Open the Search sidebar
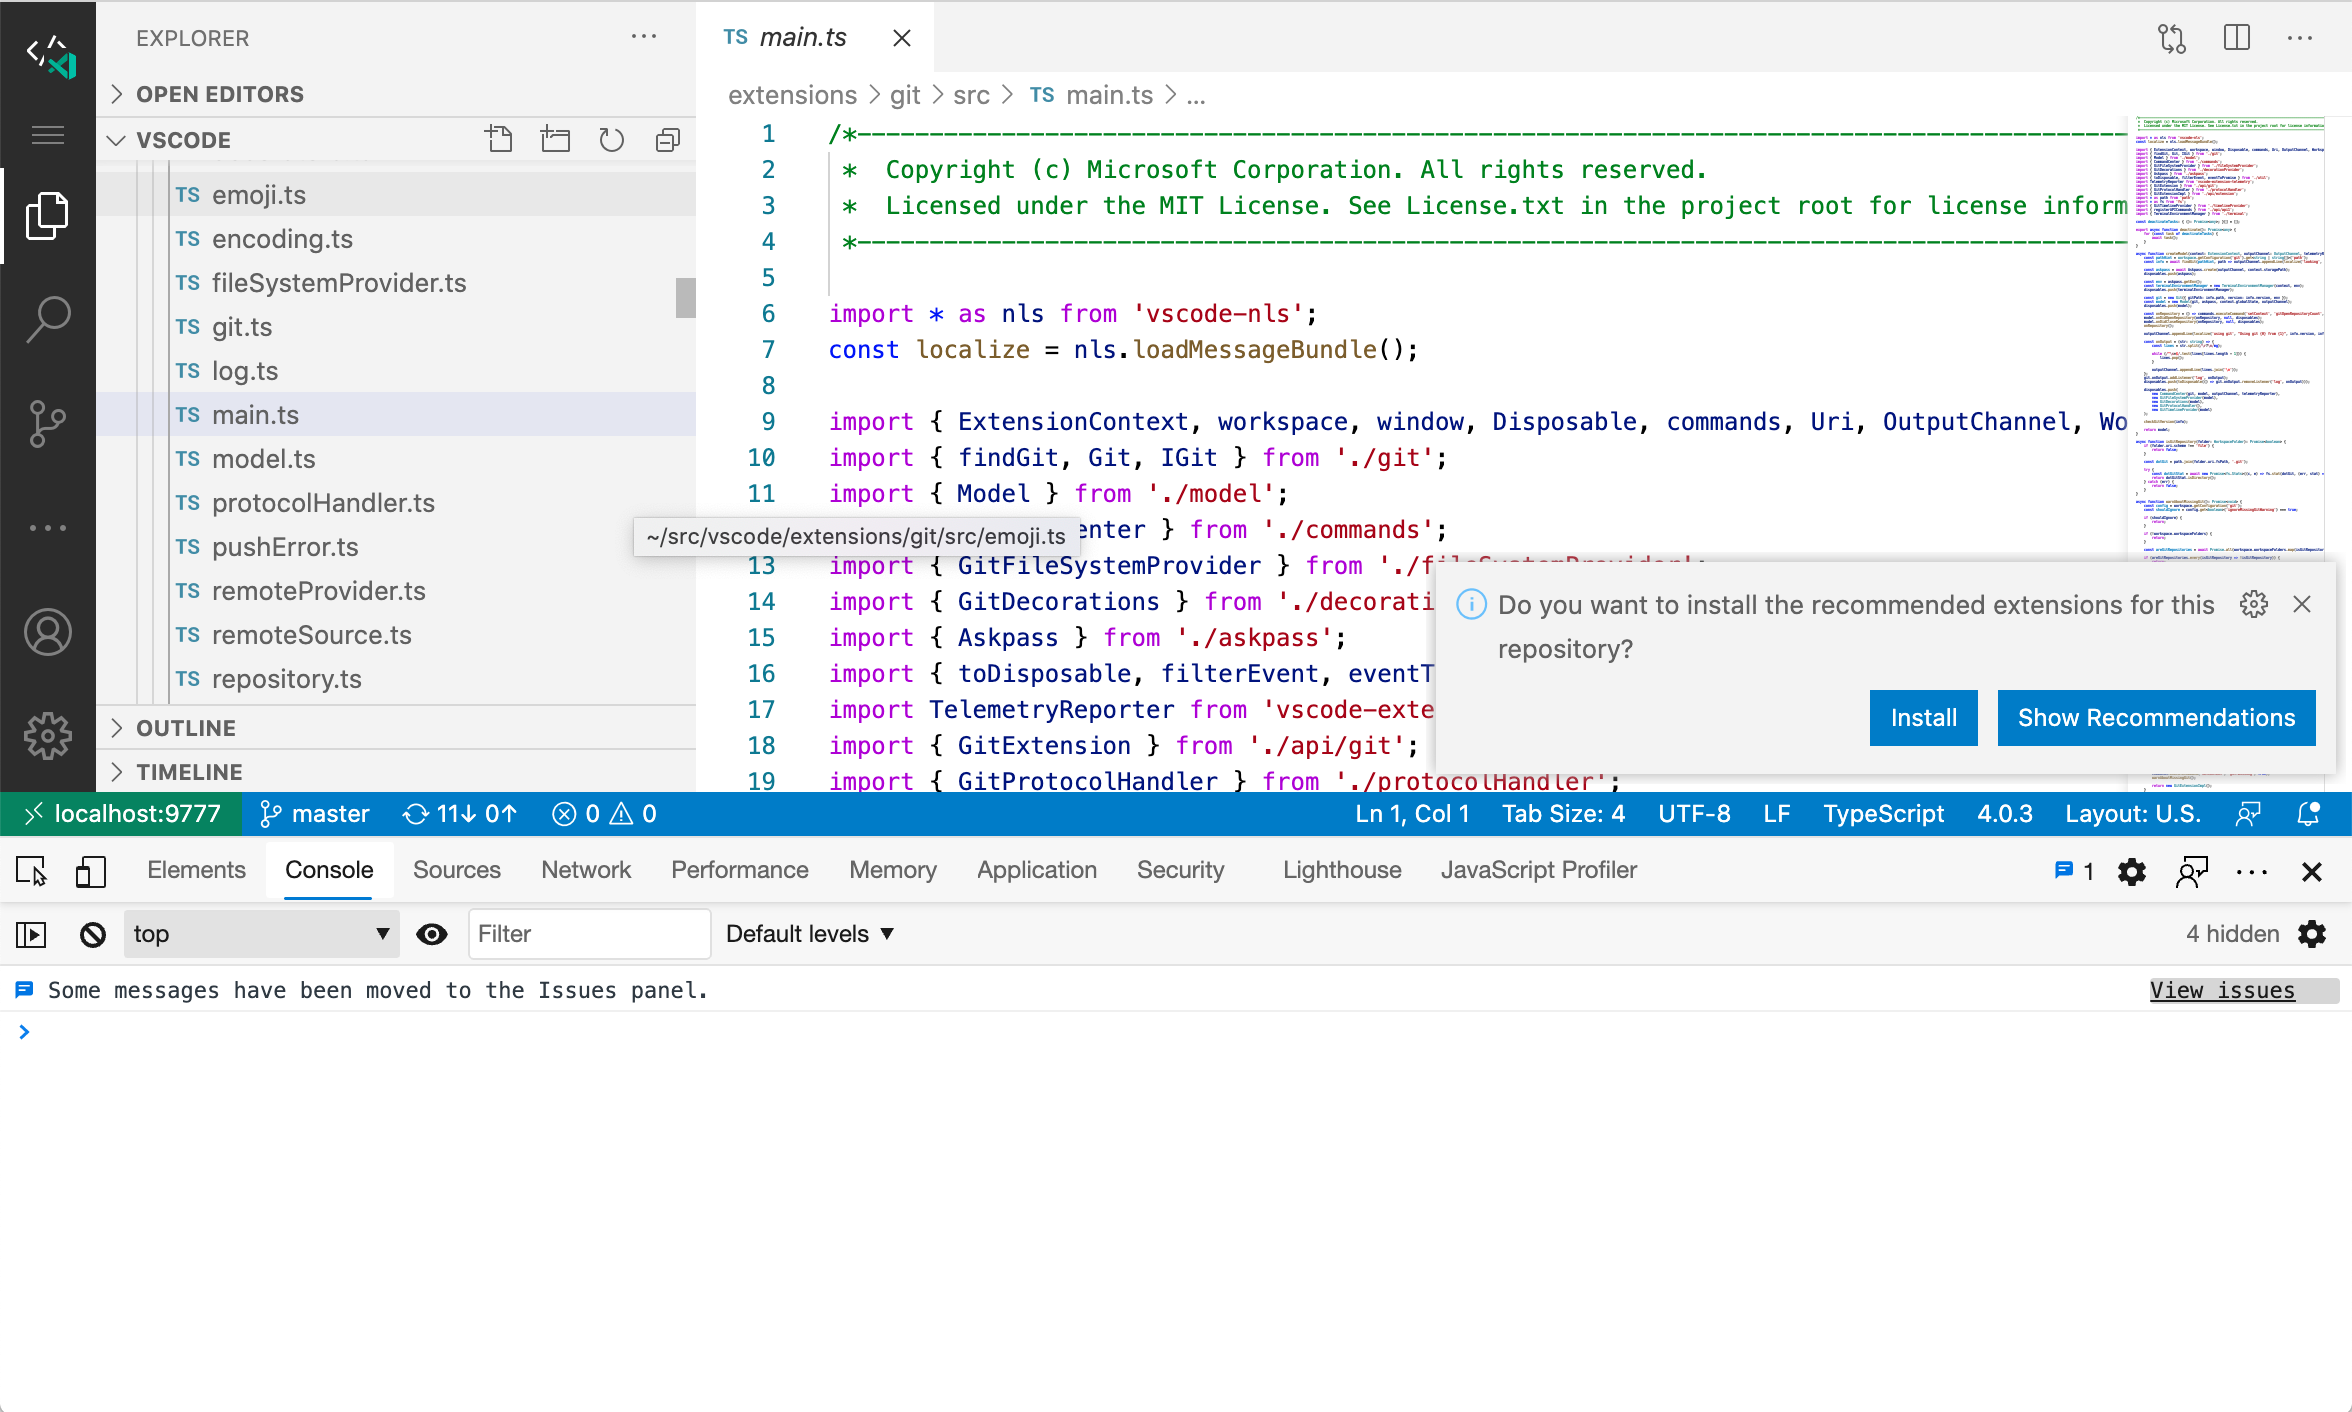 point(47,318)
